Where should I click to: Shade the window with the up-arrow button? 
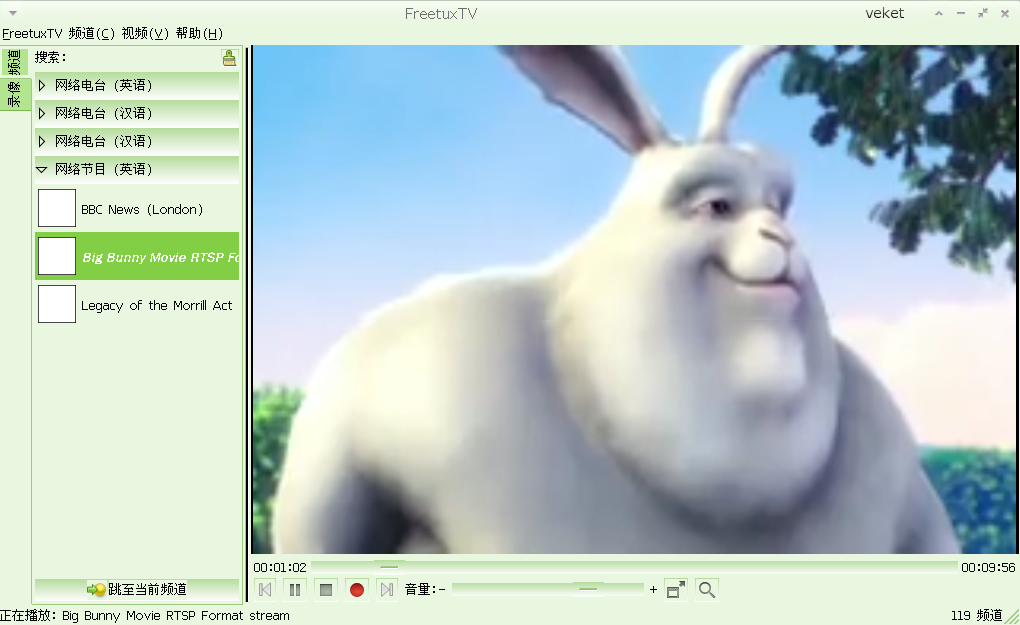tap(939, 13)
